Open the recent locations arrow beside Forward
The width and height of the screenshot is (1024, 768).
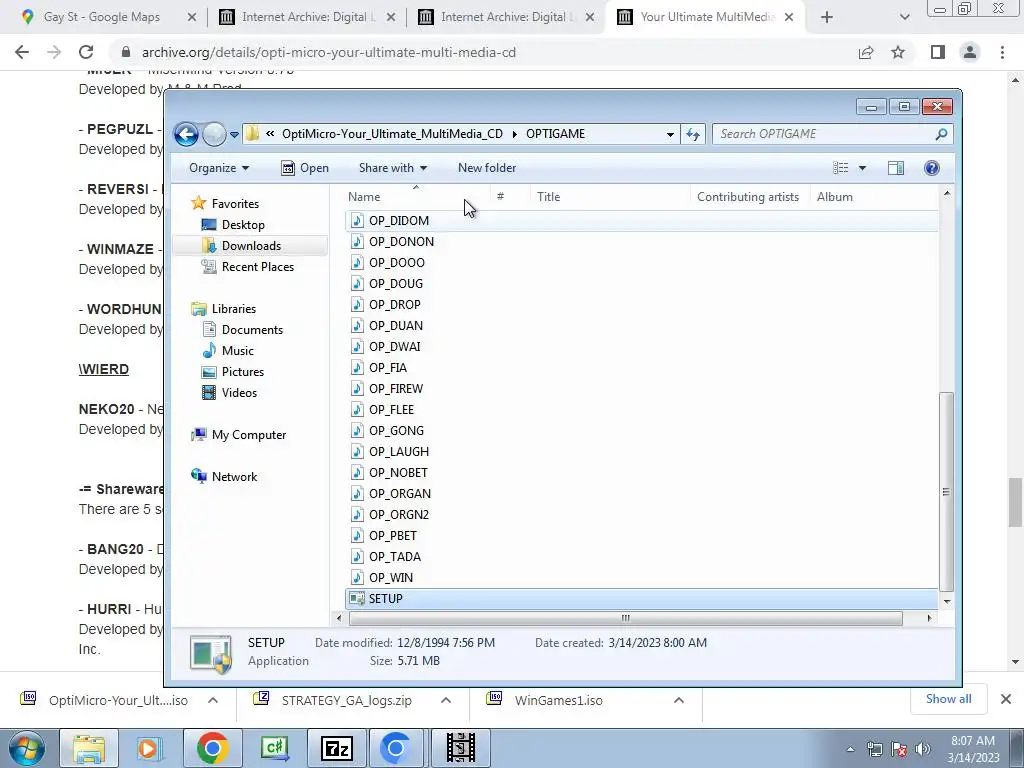(234, 135)
